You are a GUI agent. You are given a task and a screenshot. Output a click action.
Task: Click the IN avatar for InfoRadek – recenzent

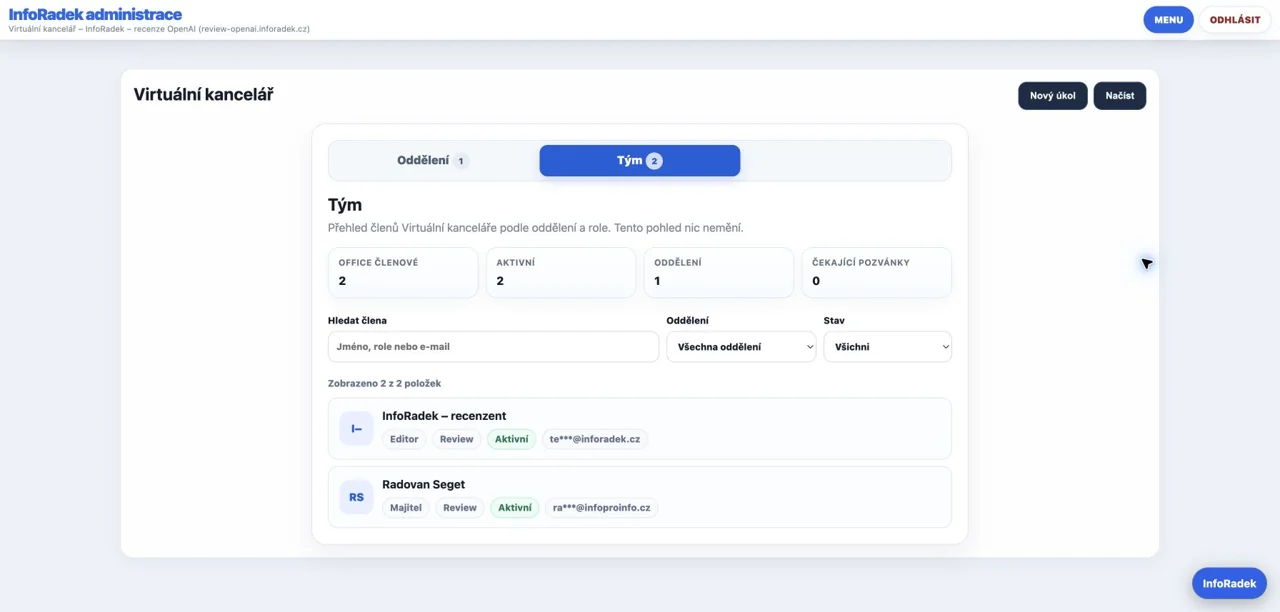tap(356, 429)
